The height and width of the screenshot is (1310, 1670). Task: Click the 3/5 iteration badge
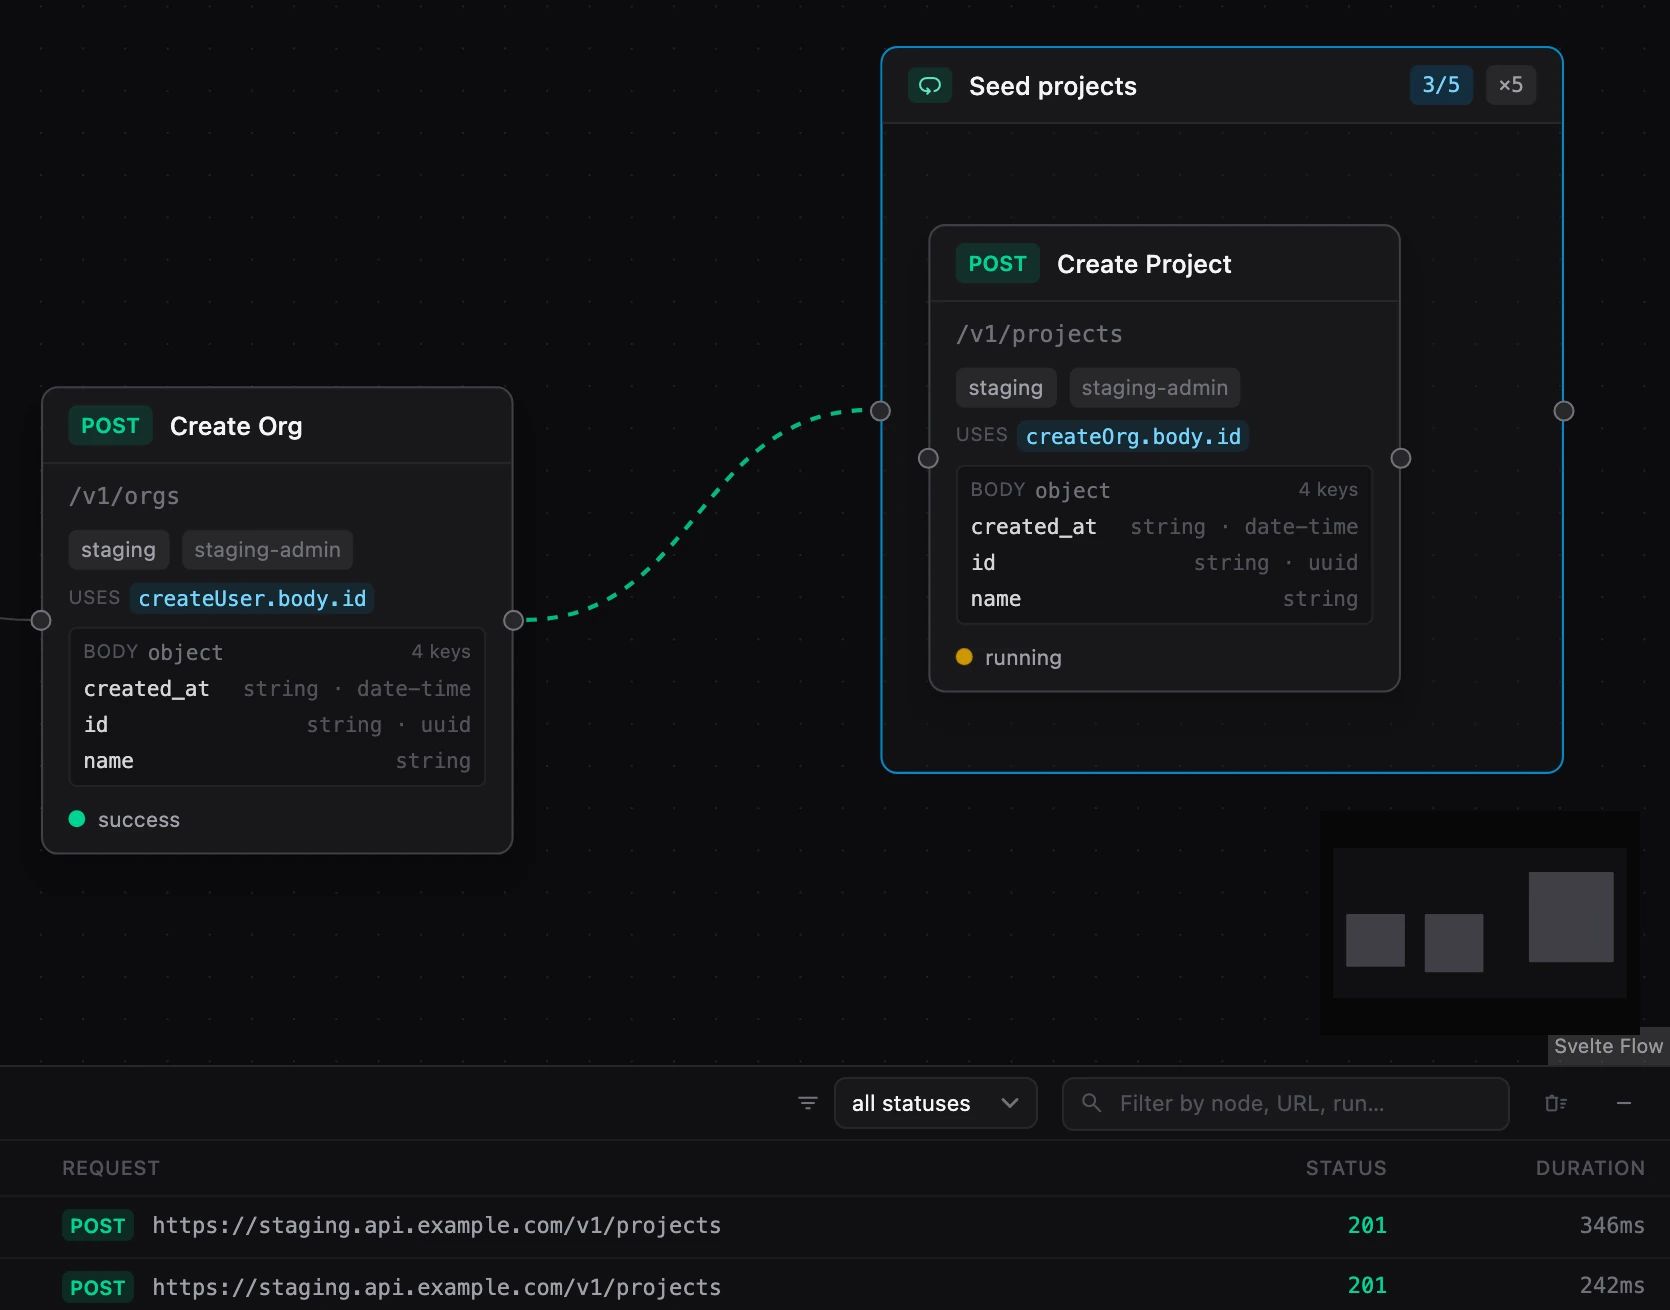click(1441, 85)
